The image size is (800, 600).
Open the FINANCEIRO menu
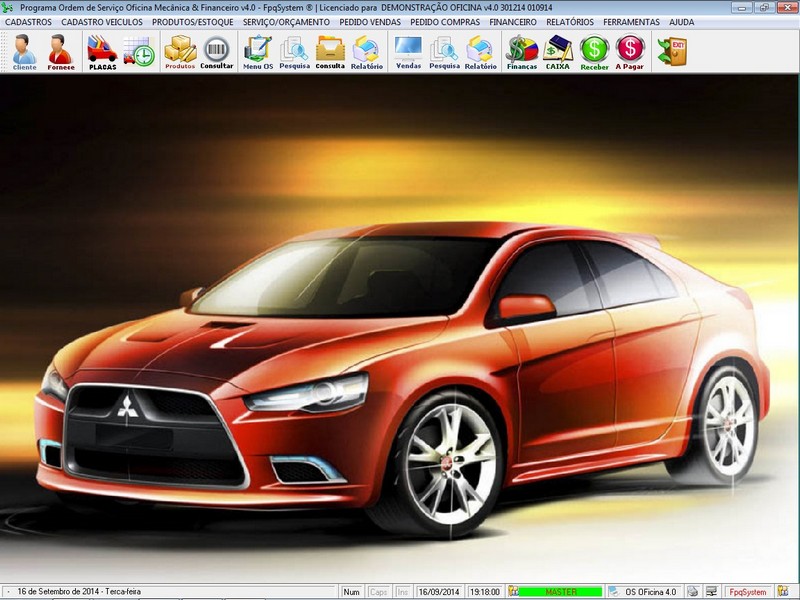(x=513, y=22)
